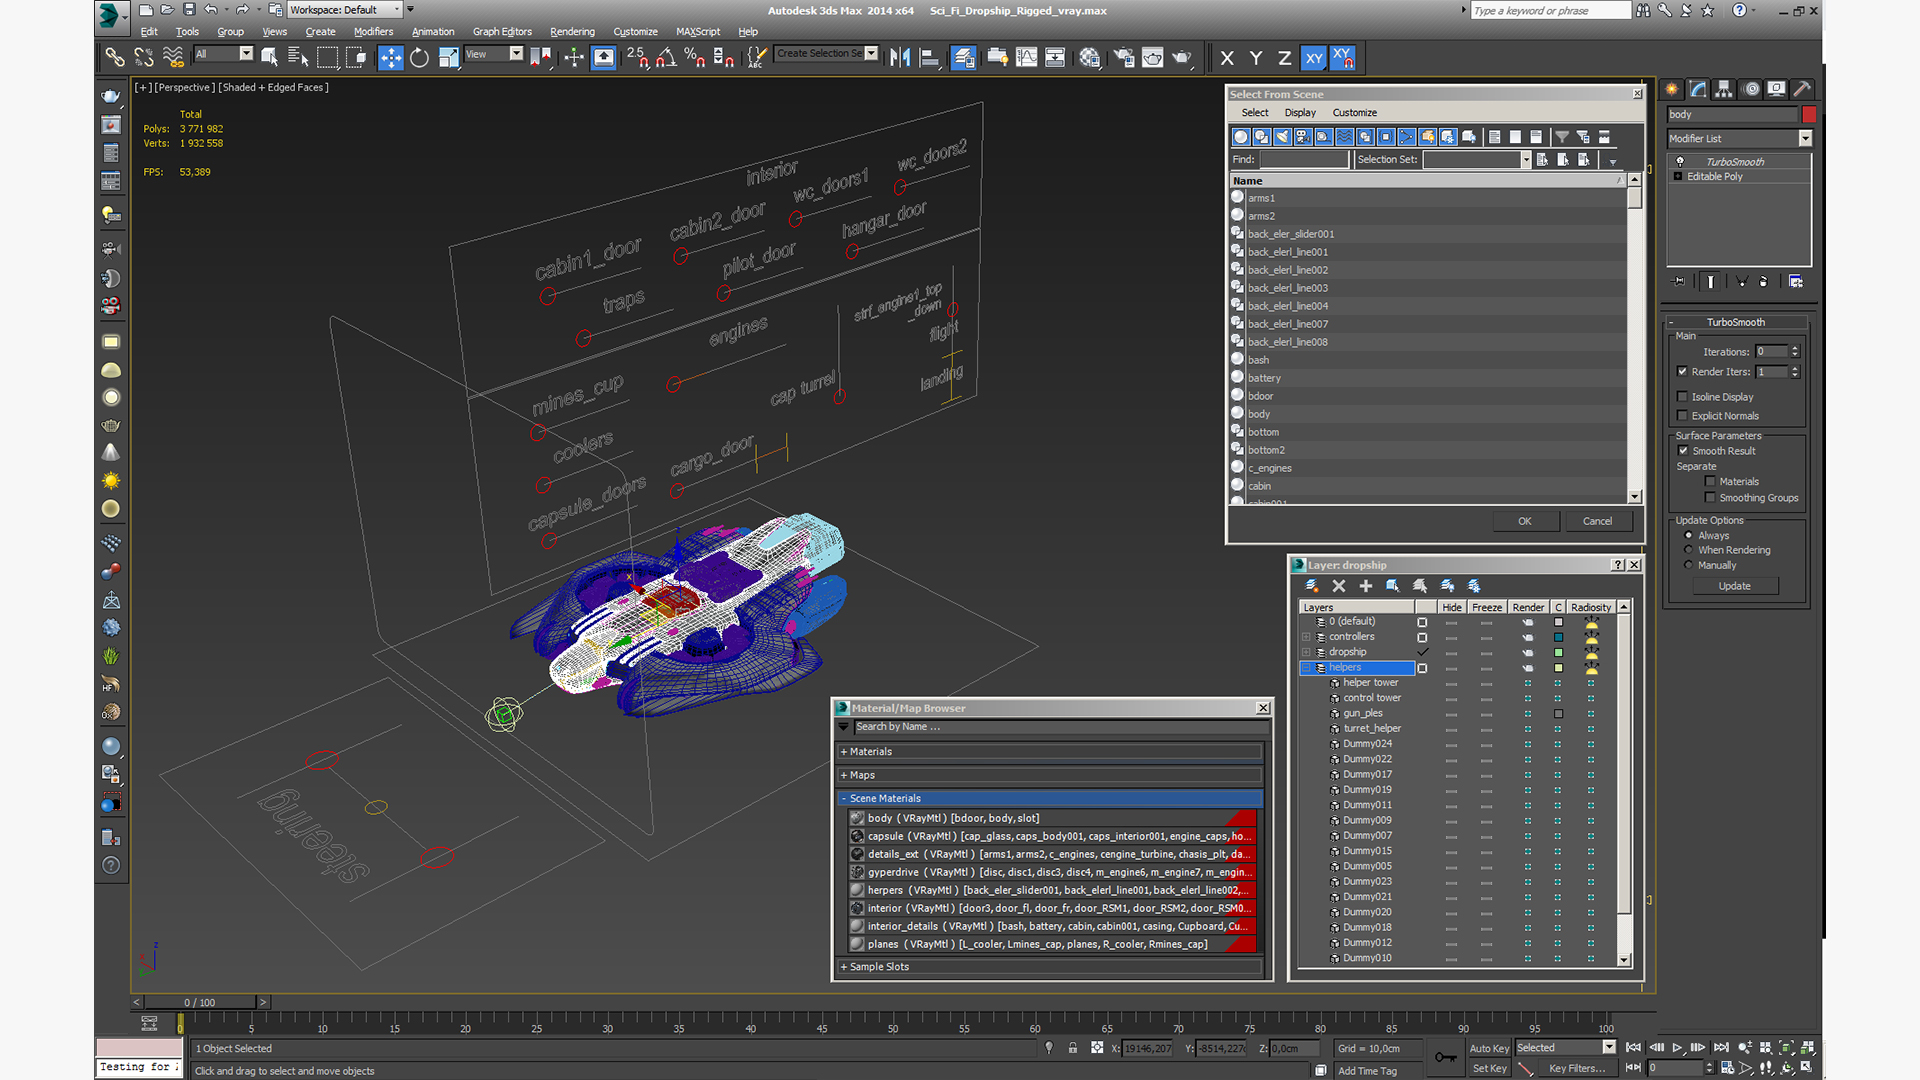1920x1080 pixels.
Task: Click Delete Layer X icon in Layer dialog
Action: [1339, 586]
